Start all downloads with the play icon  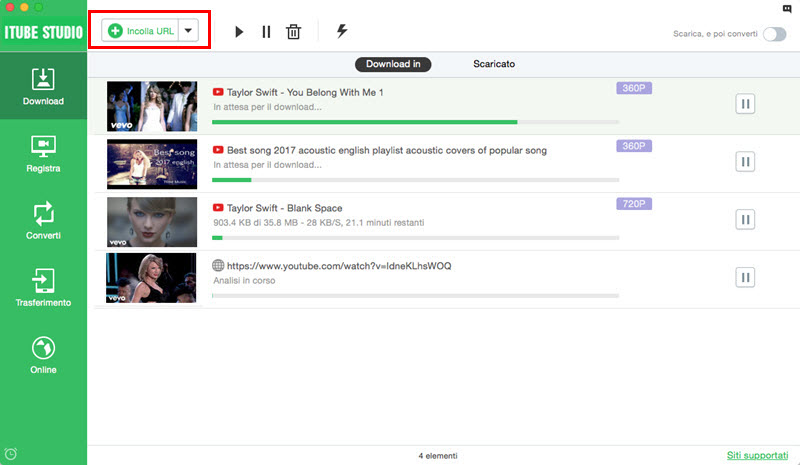click(239, 32)
